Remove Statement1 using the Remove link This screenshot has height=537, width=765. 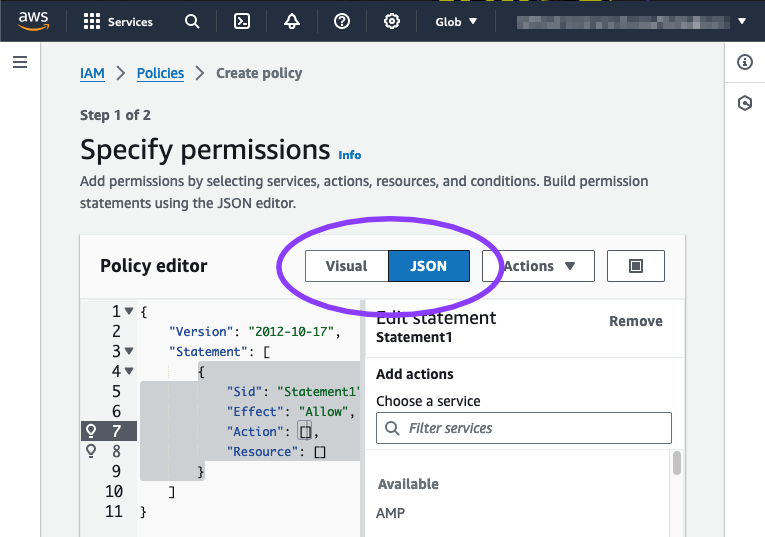(x=636, y=321)
